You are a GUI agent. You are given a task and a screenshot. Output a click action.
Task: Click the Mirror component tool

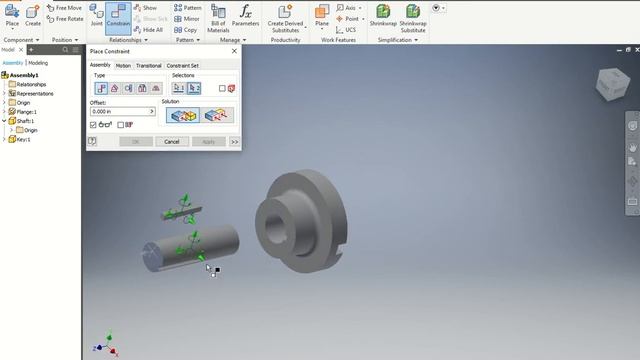187,19
